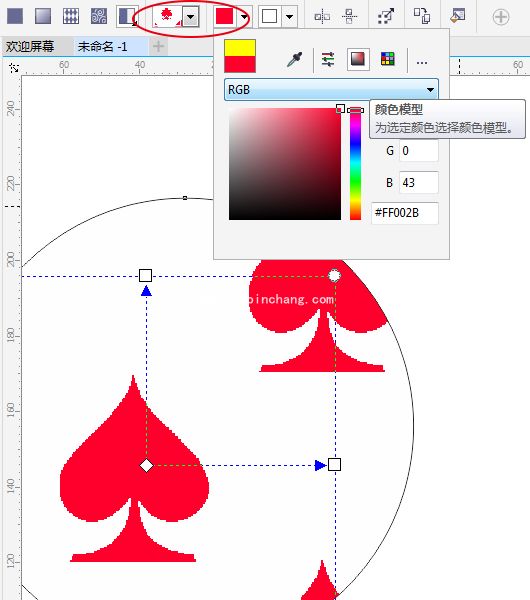Open more color options ellipsis
Viewport: 530px width, 600px height.
pyautogui.click(x=422, y=62)
